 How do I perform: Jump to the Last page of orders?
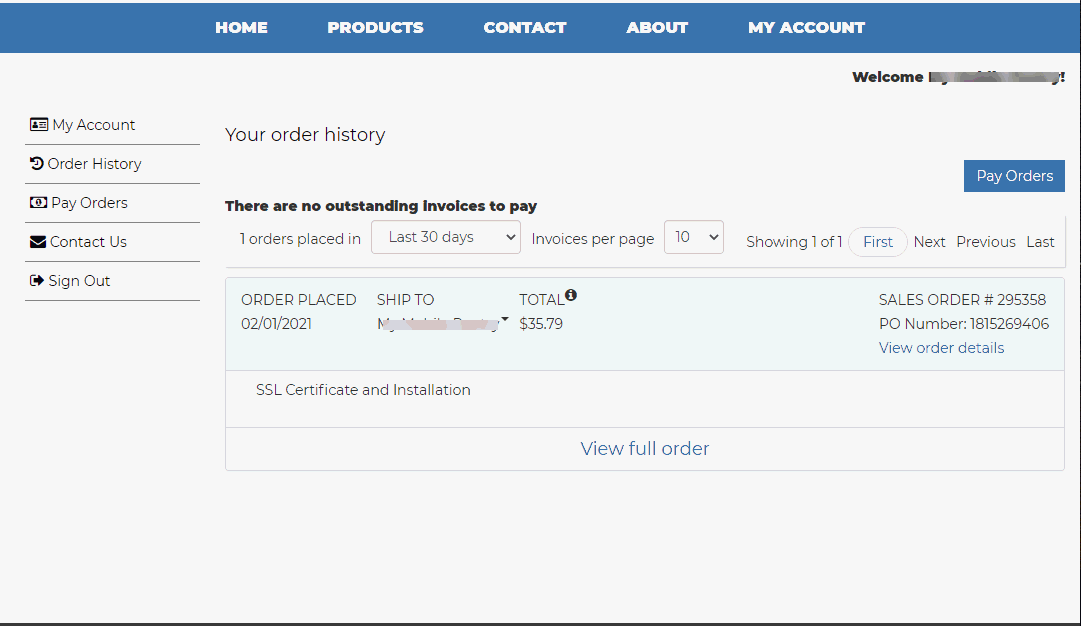[x=1040, y=242]
